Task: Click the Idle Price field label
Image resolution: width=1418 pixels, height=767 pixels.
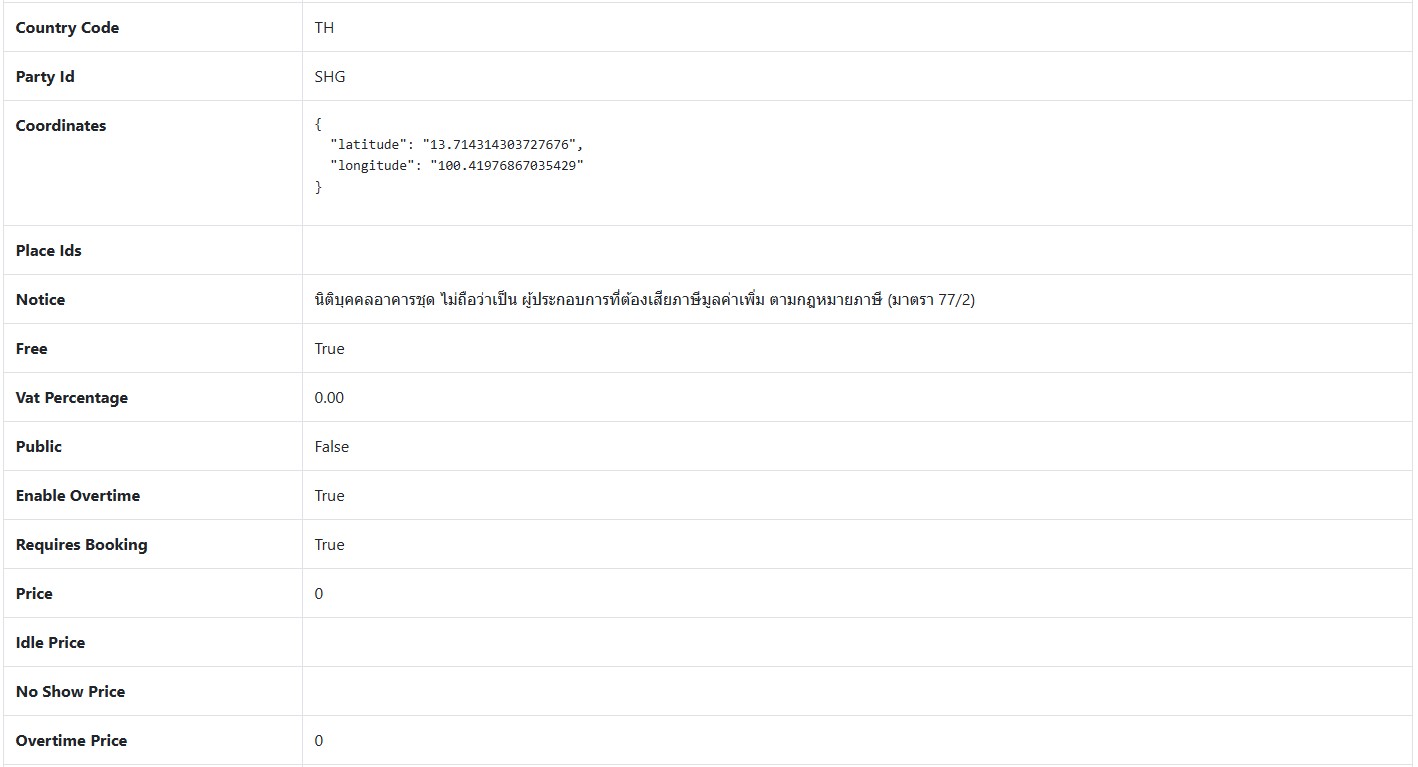Action: [x=50, y=643]
